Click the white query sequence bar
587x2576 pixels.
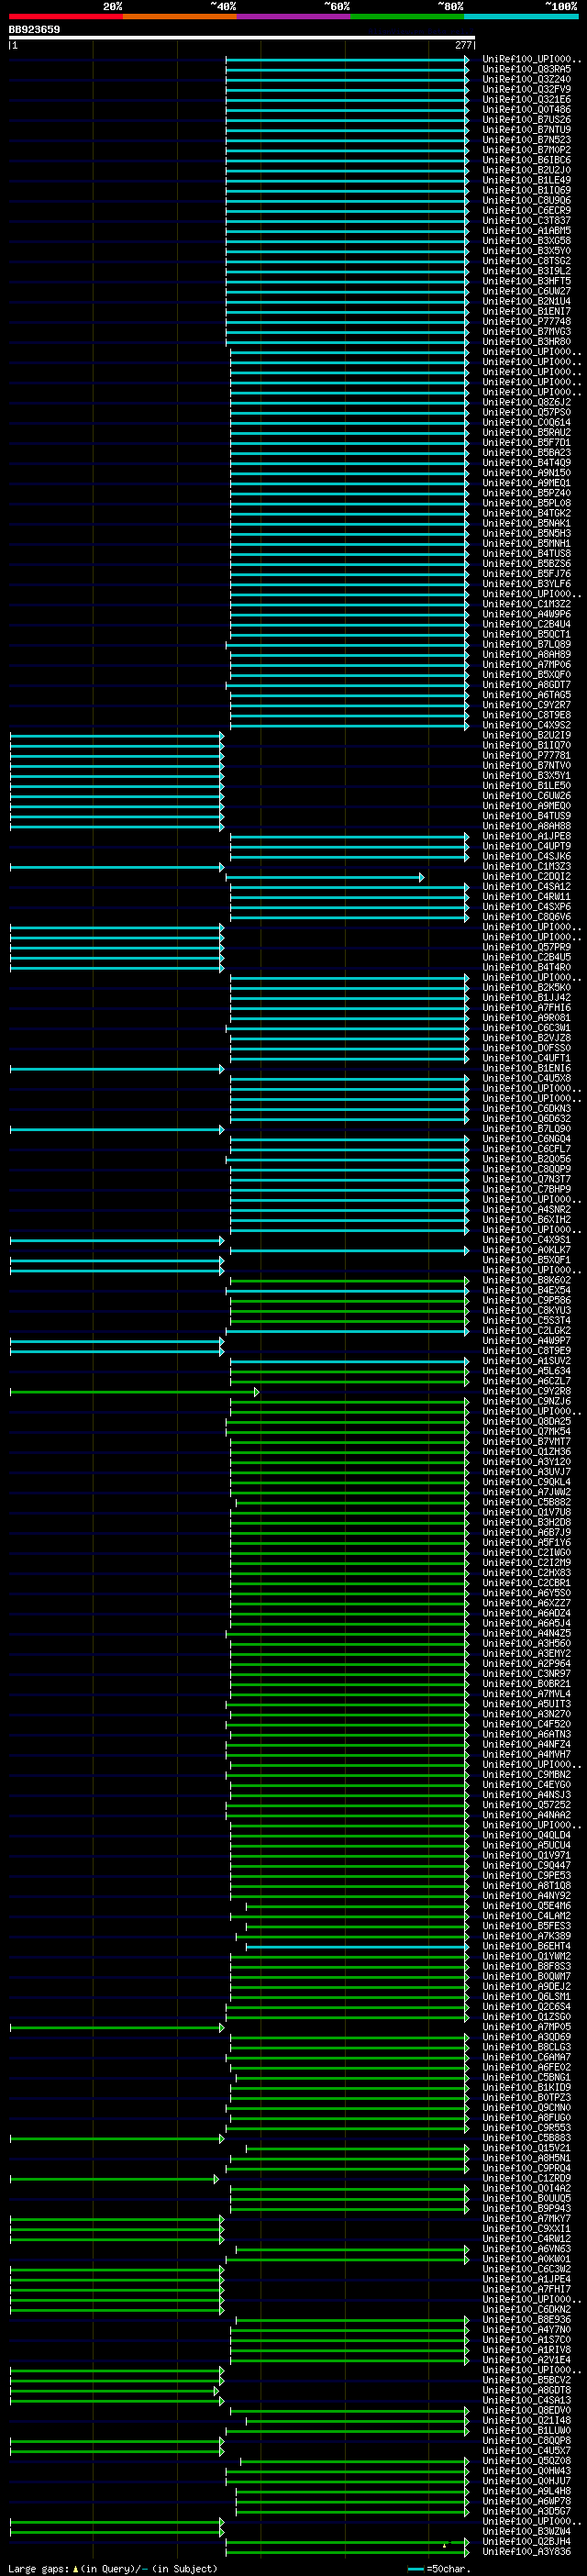pyautogui.click(x=242, y=38)
